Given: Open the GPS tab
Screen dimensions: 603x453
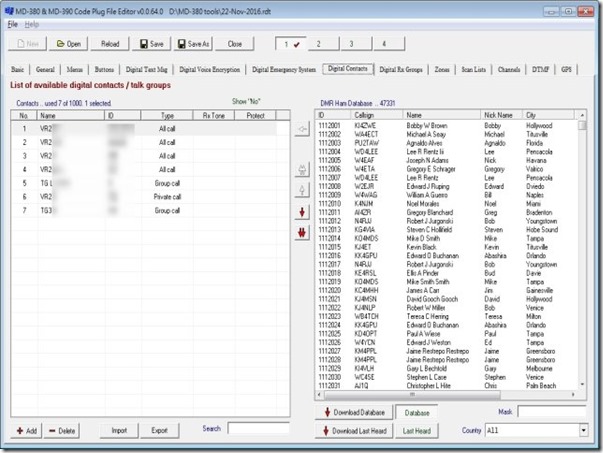Looking at the screenshot, I should 566,70.
